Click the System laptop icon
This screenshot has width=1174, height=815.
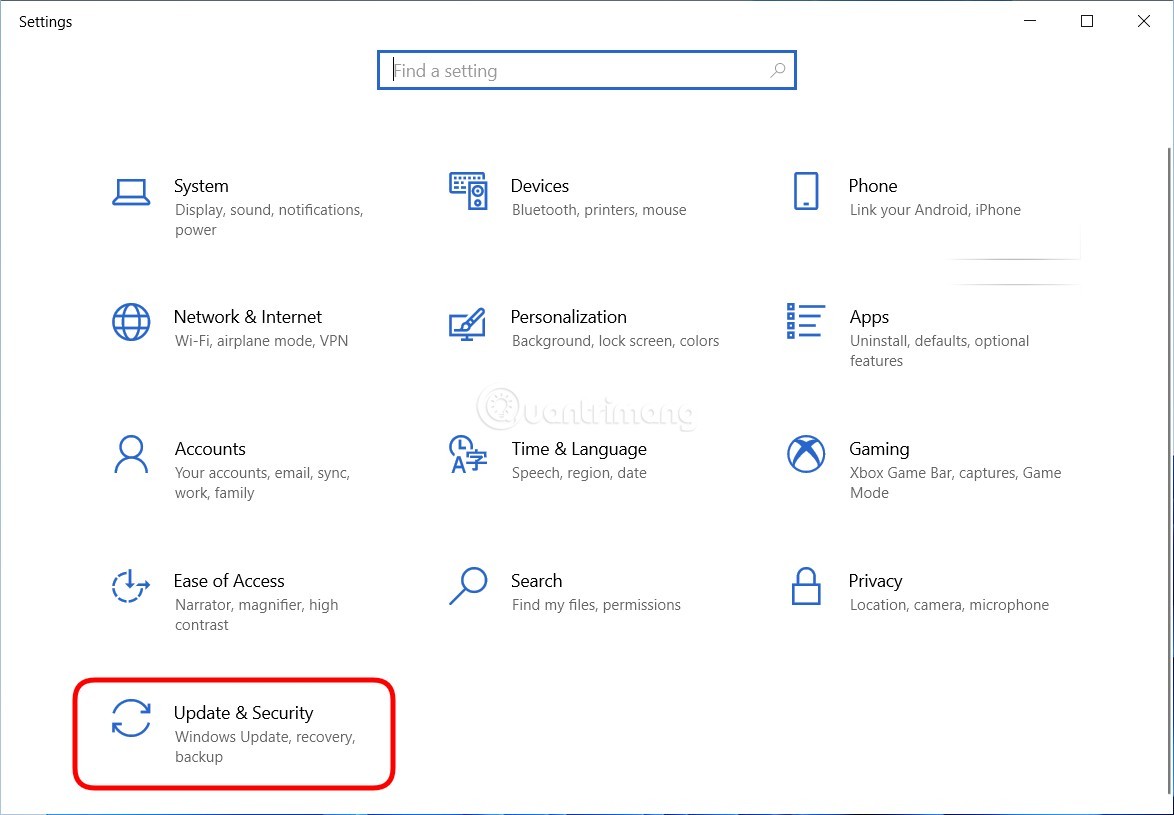[131, 192]
